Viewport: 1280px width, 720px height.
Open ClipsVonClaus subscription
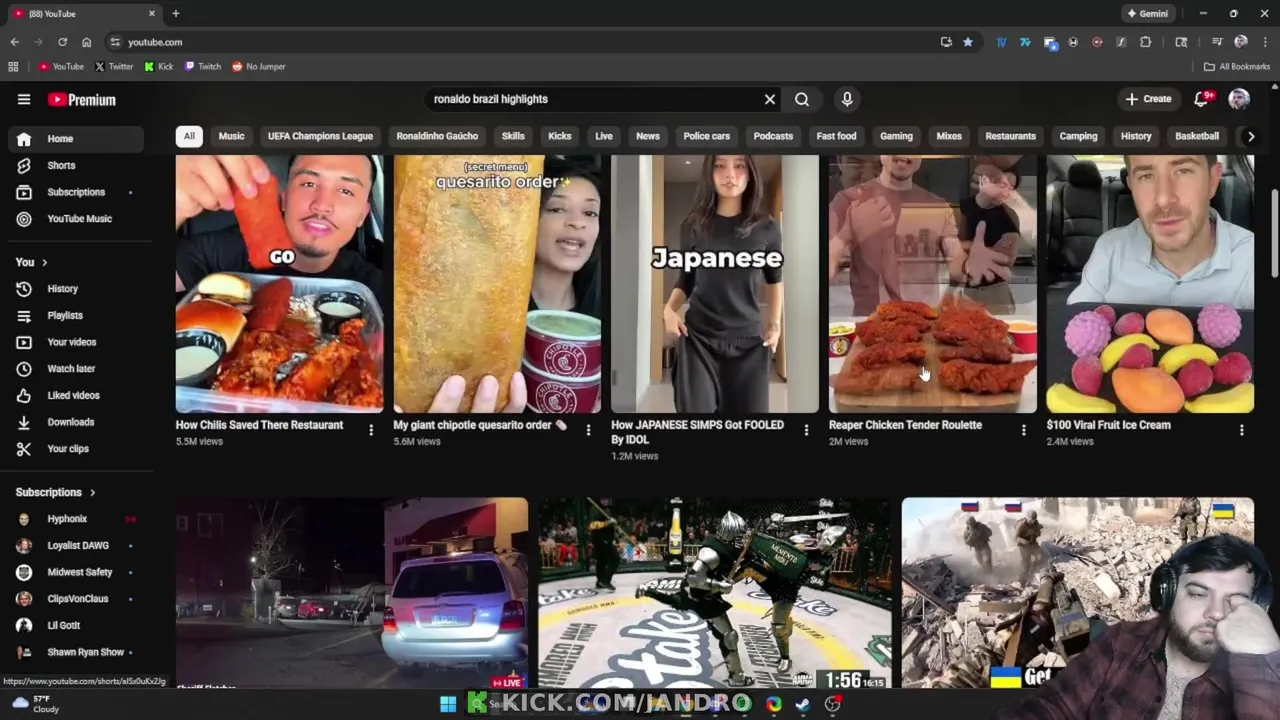pyautogui.click(x=76, y=599)
